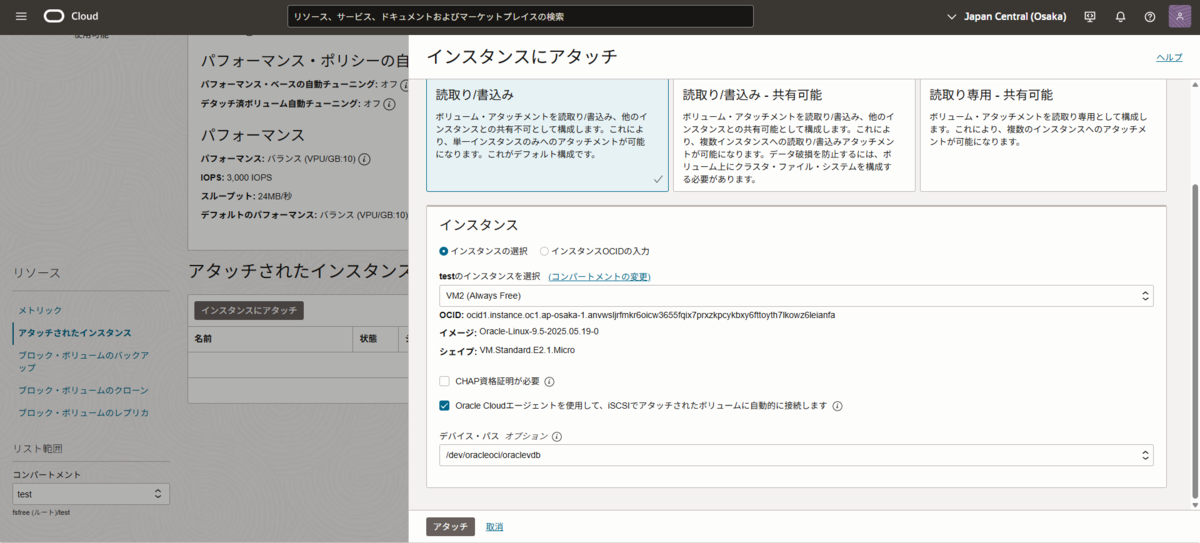Click the アタッチ submit button

tap(450, 527)
